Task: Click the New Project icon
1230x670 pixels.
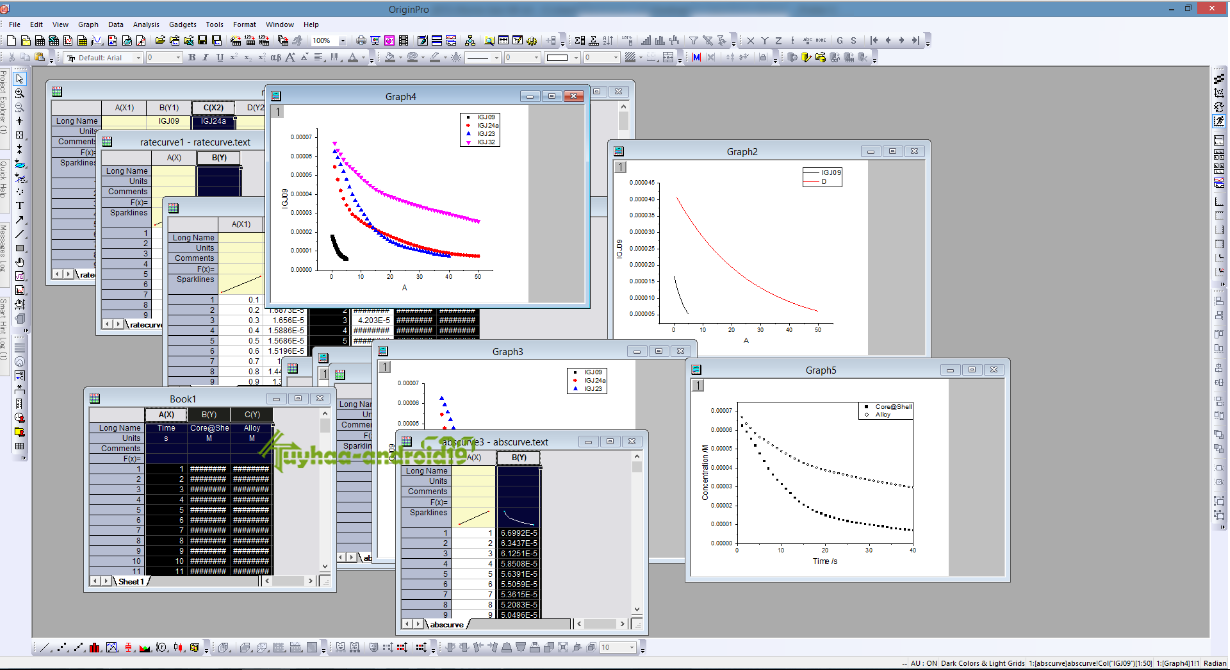Action: (10, 40)
